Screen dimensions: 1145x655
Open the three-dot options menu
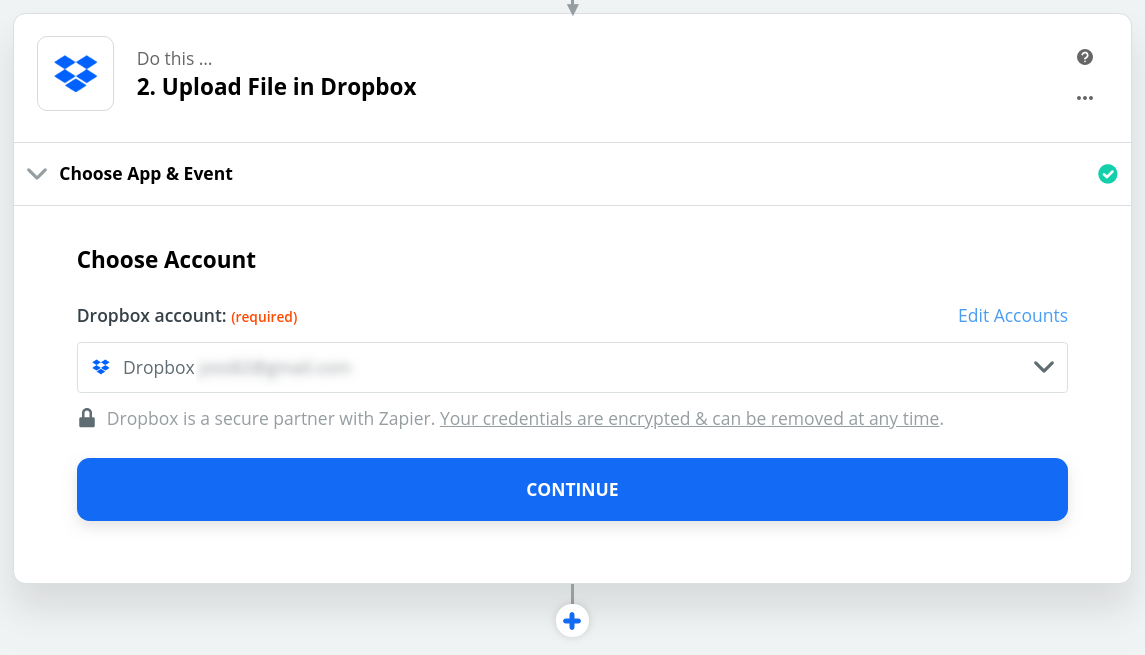tap(1085, 98)
